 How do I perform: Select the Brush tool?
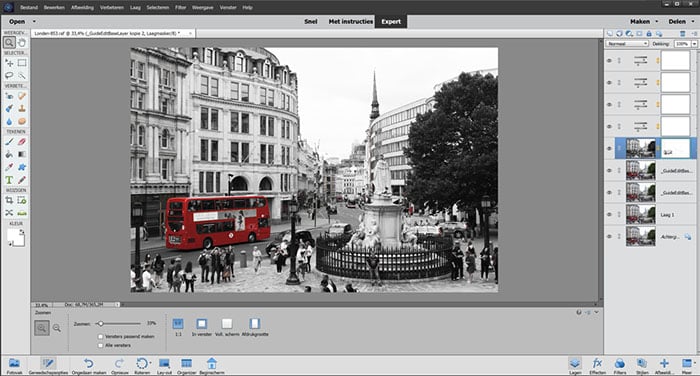coord(9,142)
